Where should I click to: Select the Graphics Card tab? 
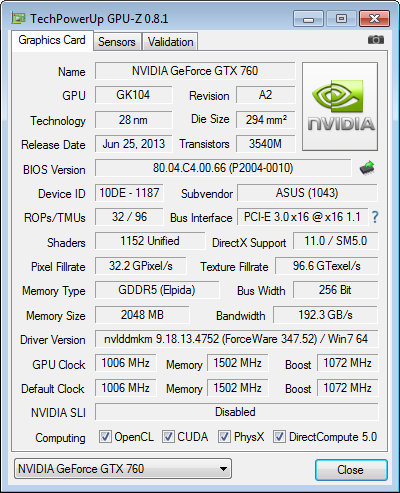(52, 40)
